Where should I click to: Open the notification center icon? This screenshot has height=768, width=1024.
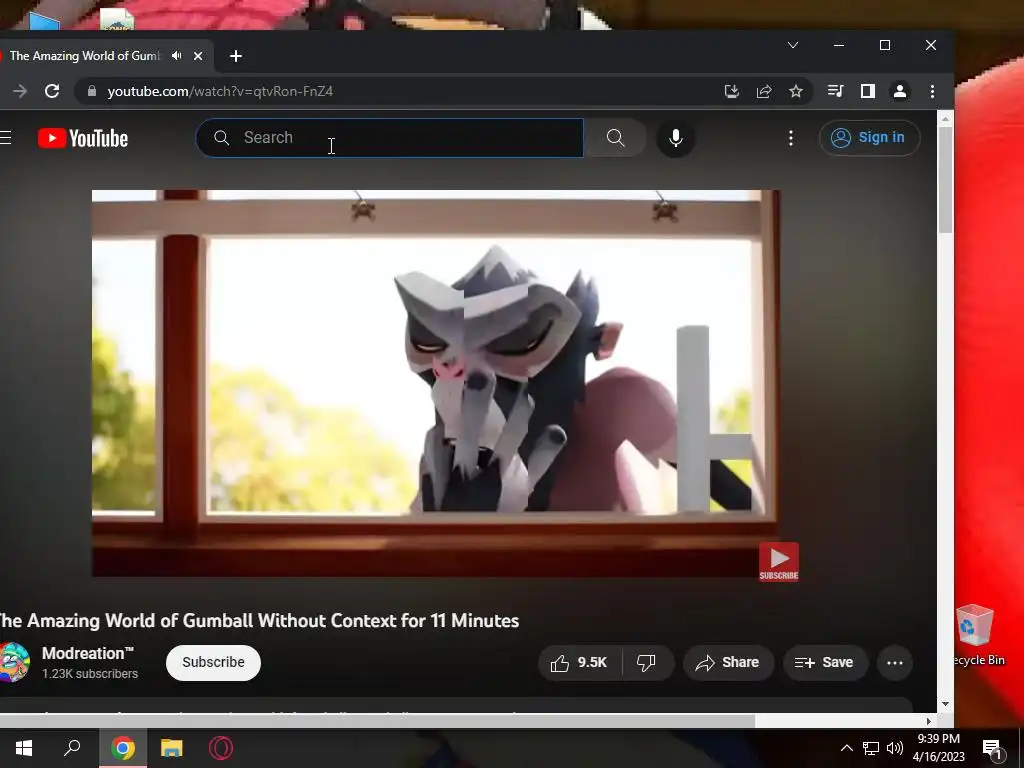[x=993, y=749]
